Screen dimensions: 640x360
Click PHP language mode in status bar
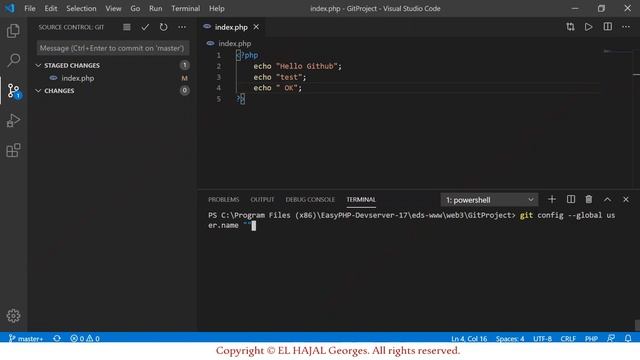[591, 338]
